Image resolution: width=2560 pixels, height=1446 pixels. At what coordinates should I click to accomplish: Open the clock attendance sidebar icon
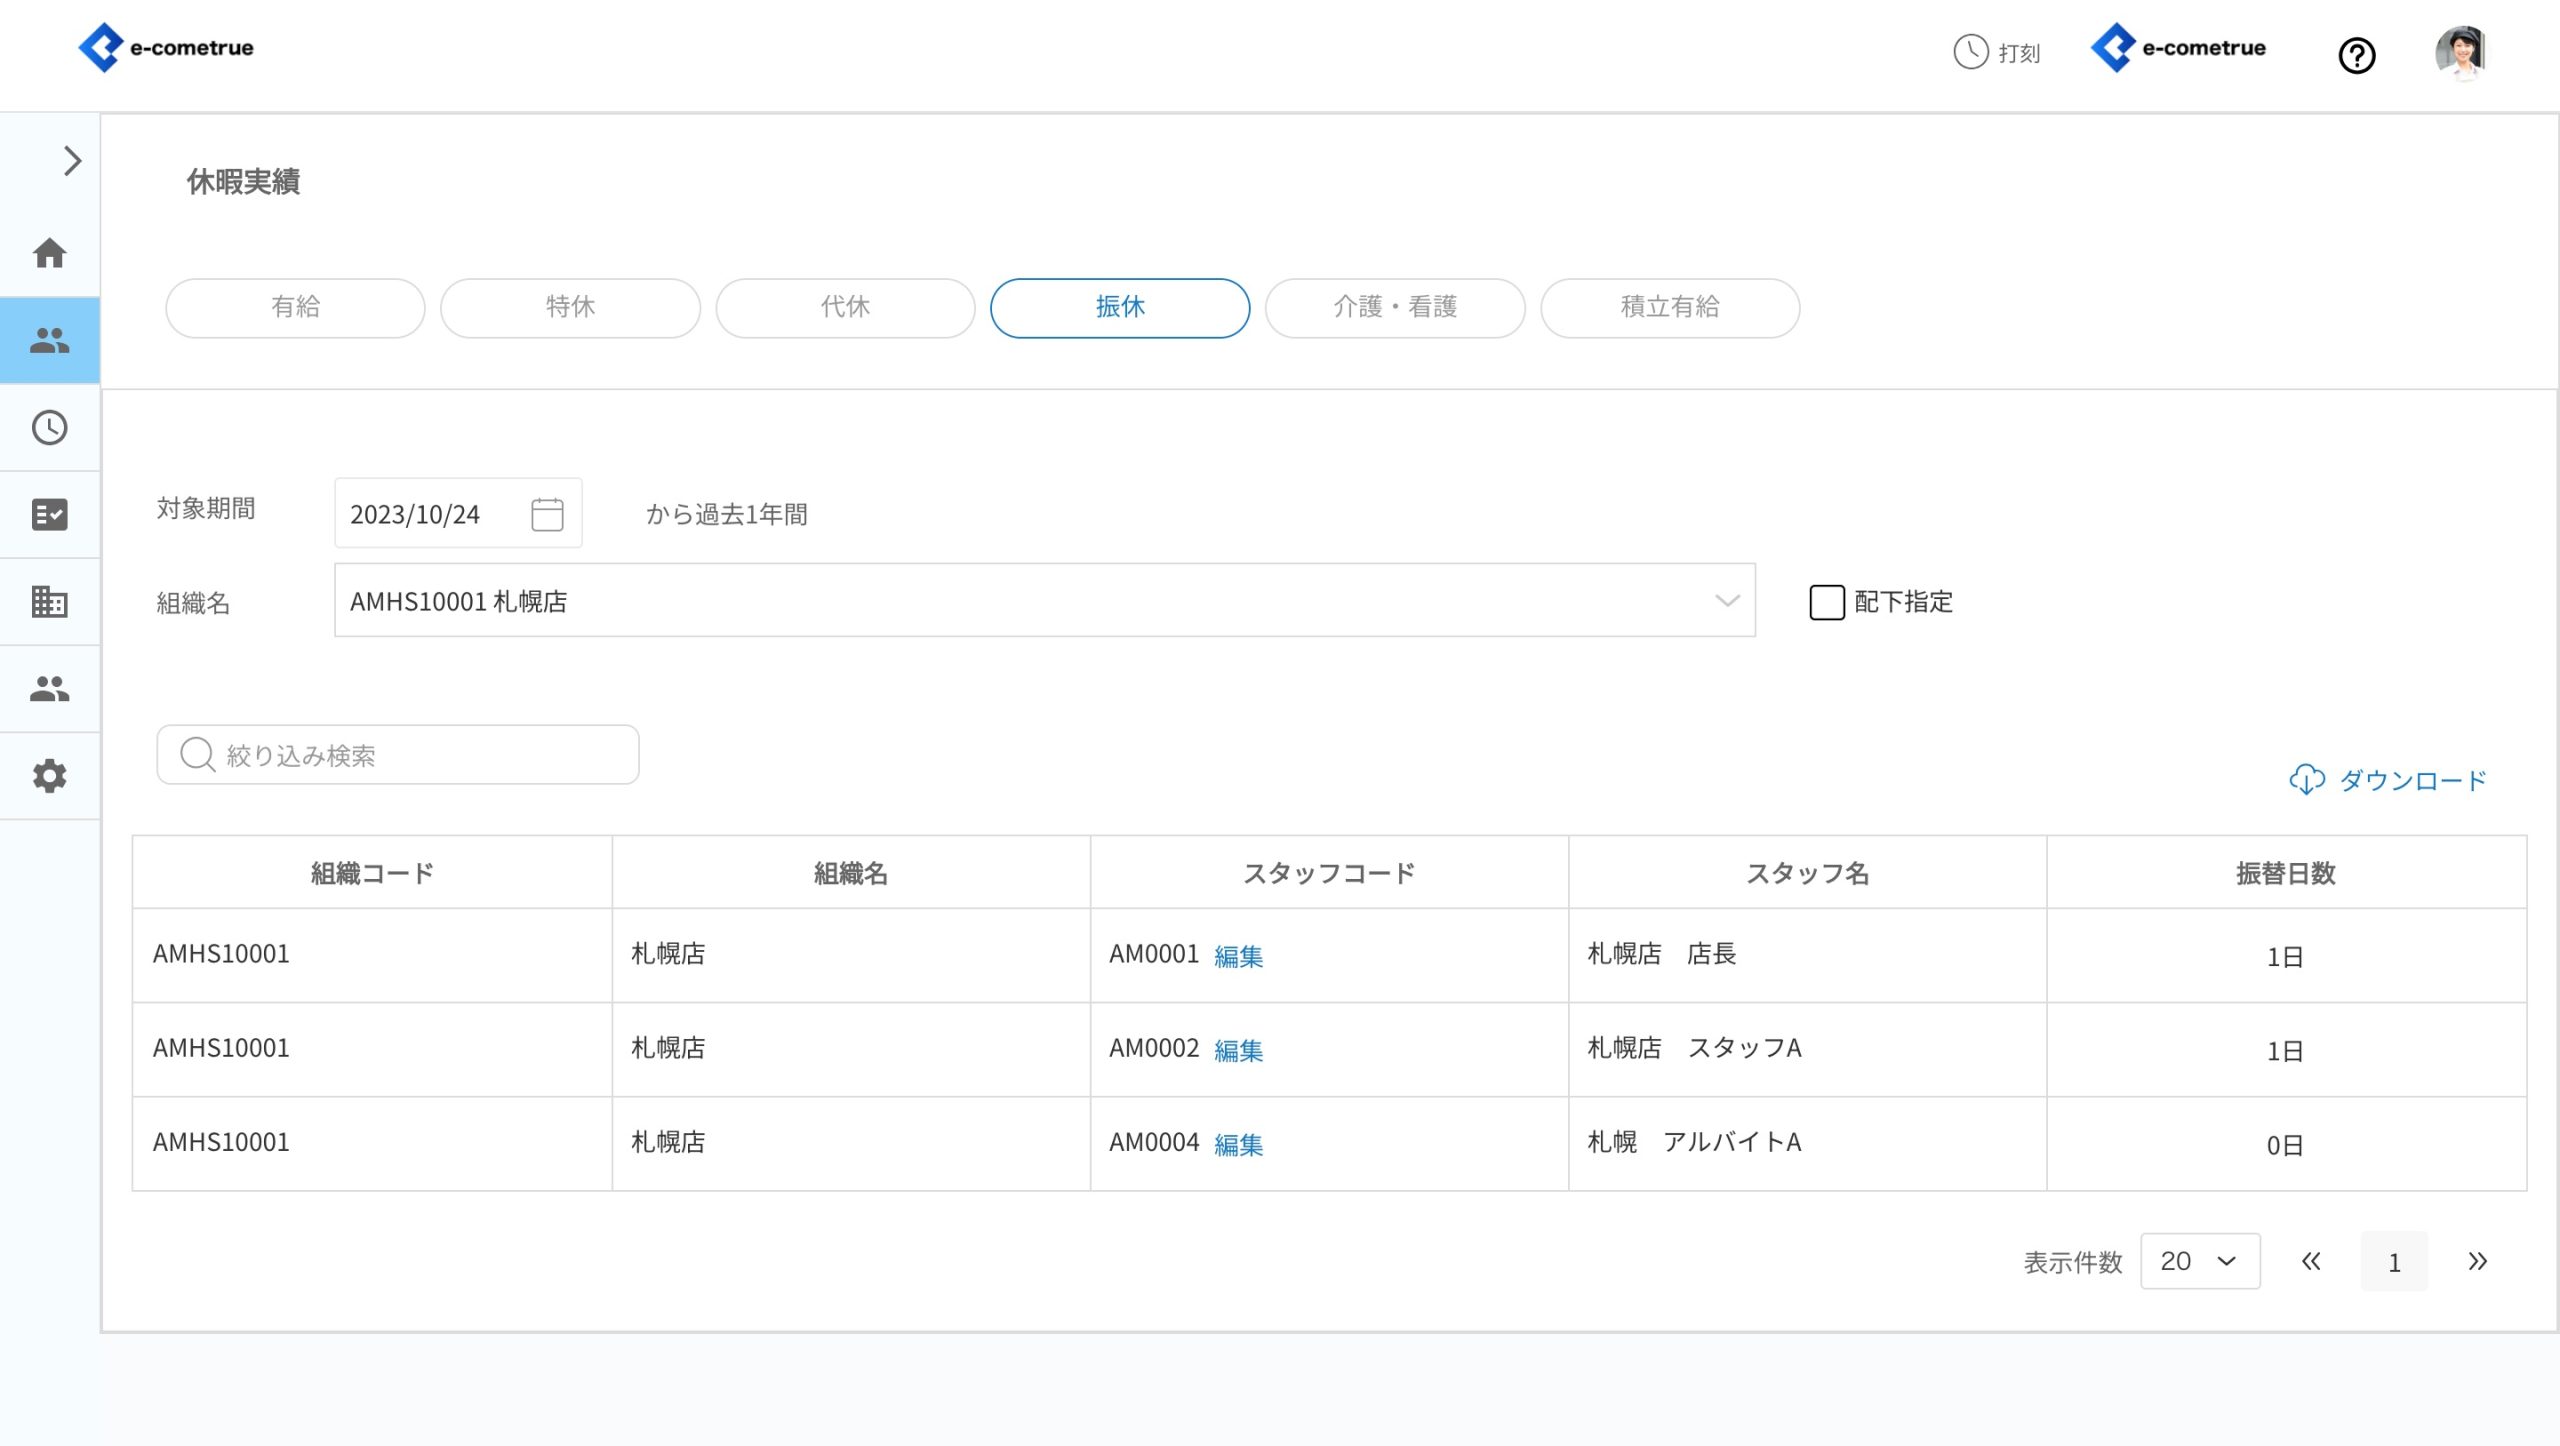coord(49,428)
